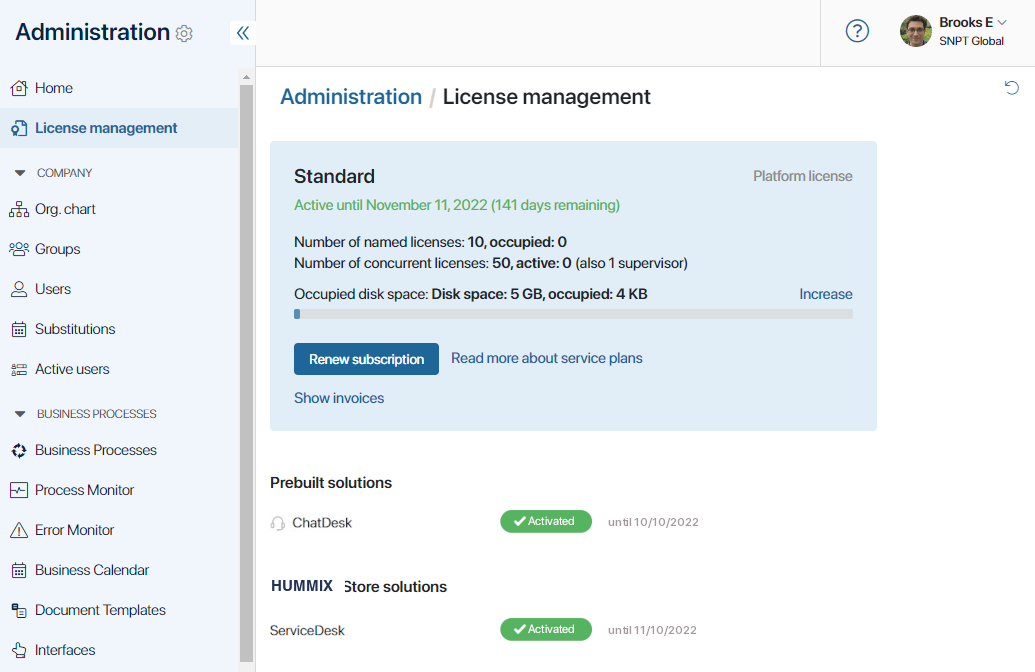Click the sidebar vertical scrollbar thumb
The width and height of the screenshot is (1035, 672).
pyautogui.click(x=246, y=373)
